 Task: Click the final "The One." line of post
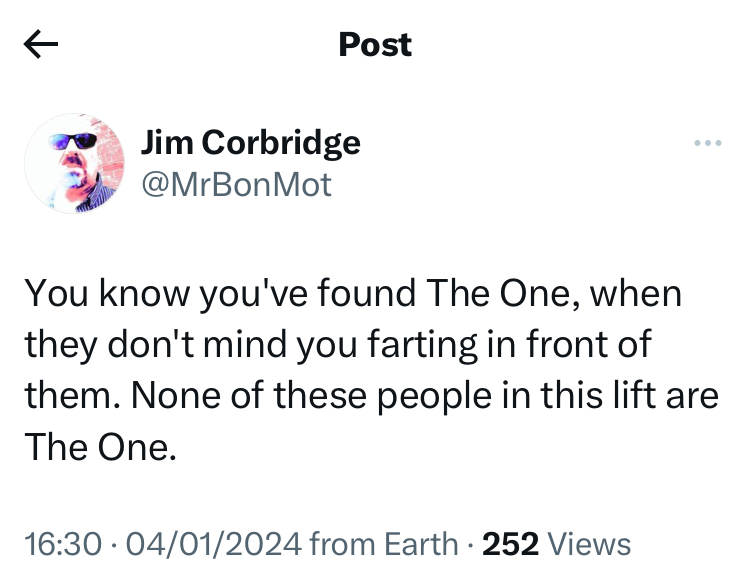click(101, 448)
